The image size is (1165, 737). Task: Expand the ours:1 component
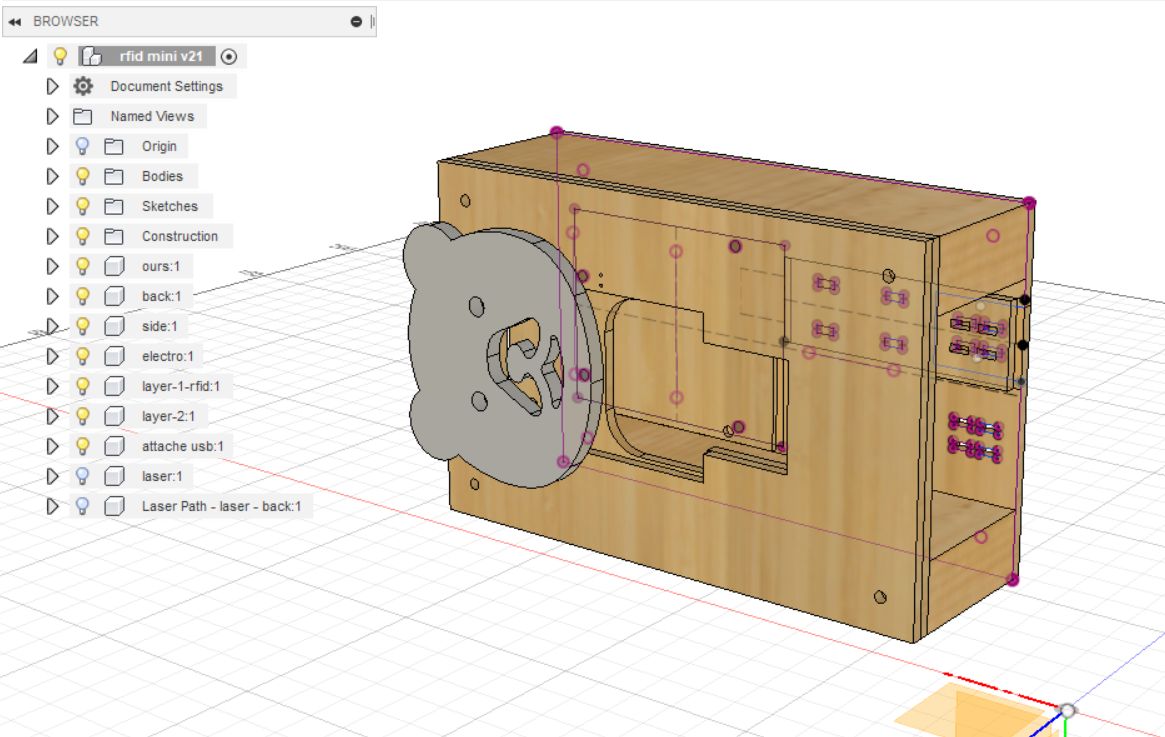coord(52,266)
